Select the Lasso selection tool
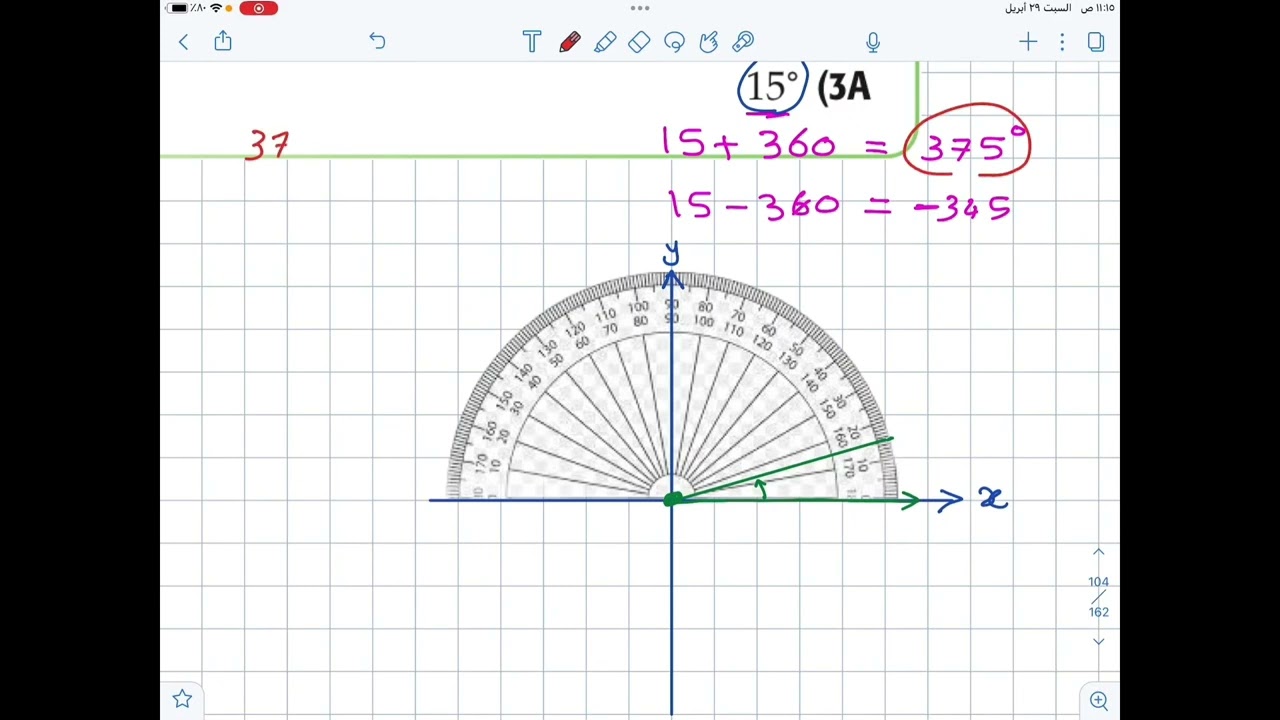 click(x=674, y=41)
